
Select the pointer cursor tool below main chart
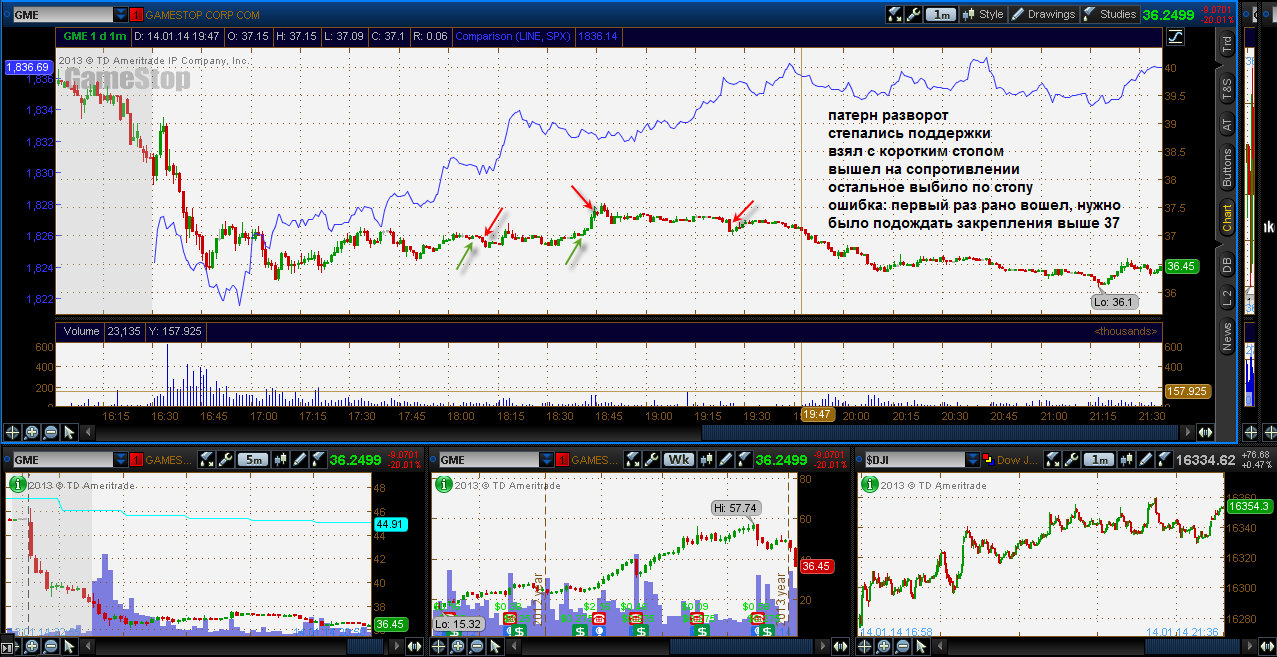(69, 432)
